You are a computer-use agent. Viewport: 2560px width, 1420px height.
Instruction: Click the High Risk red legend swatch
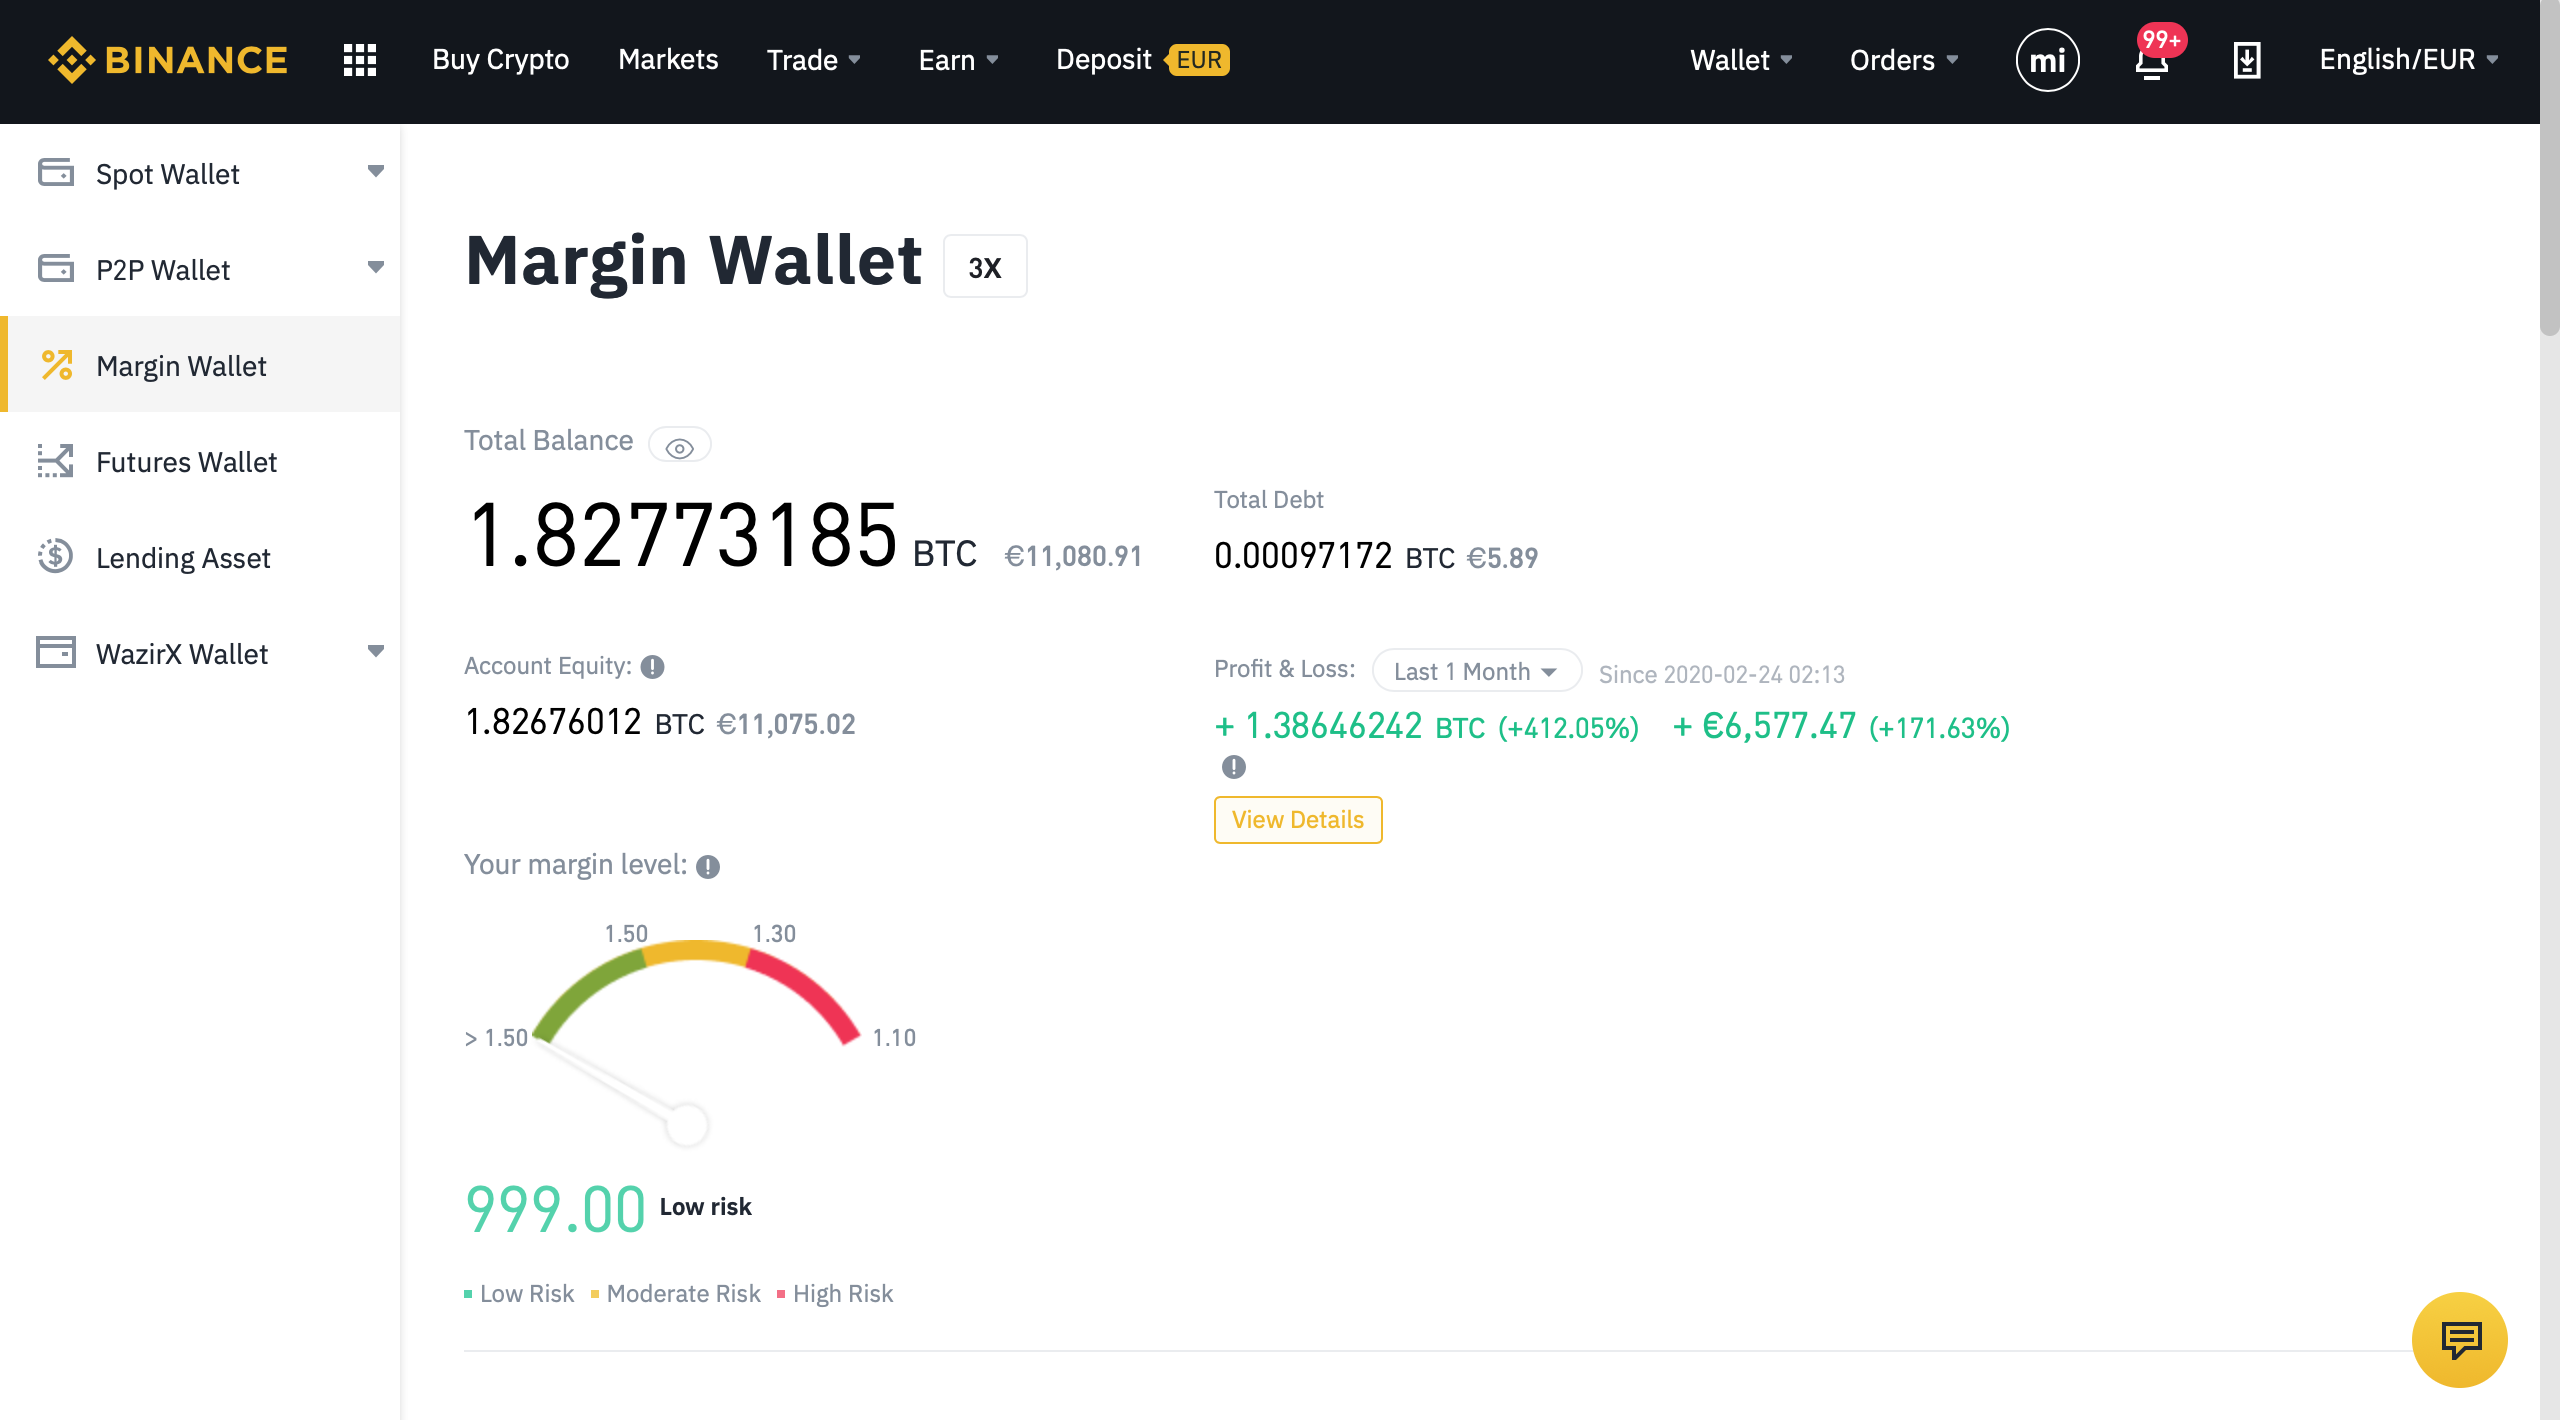click(x=781, y=1294)
